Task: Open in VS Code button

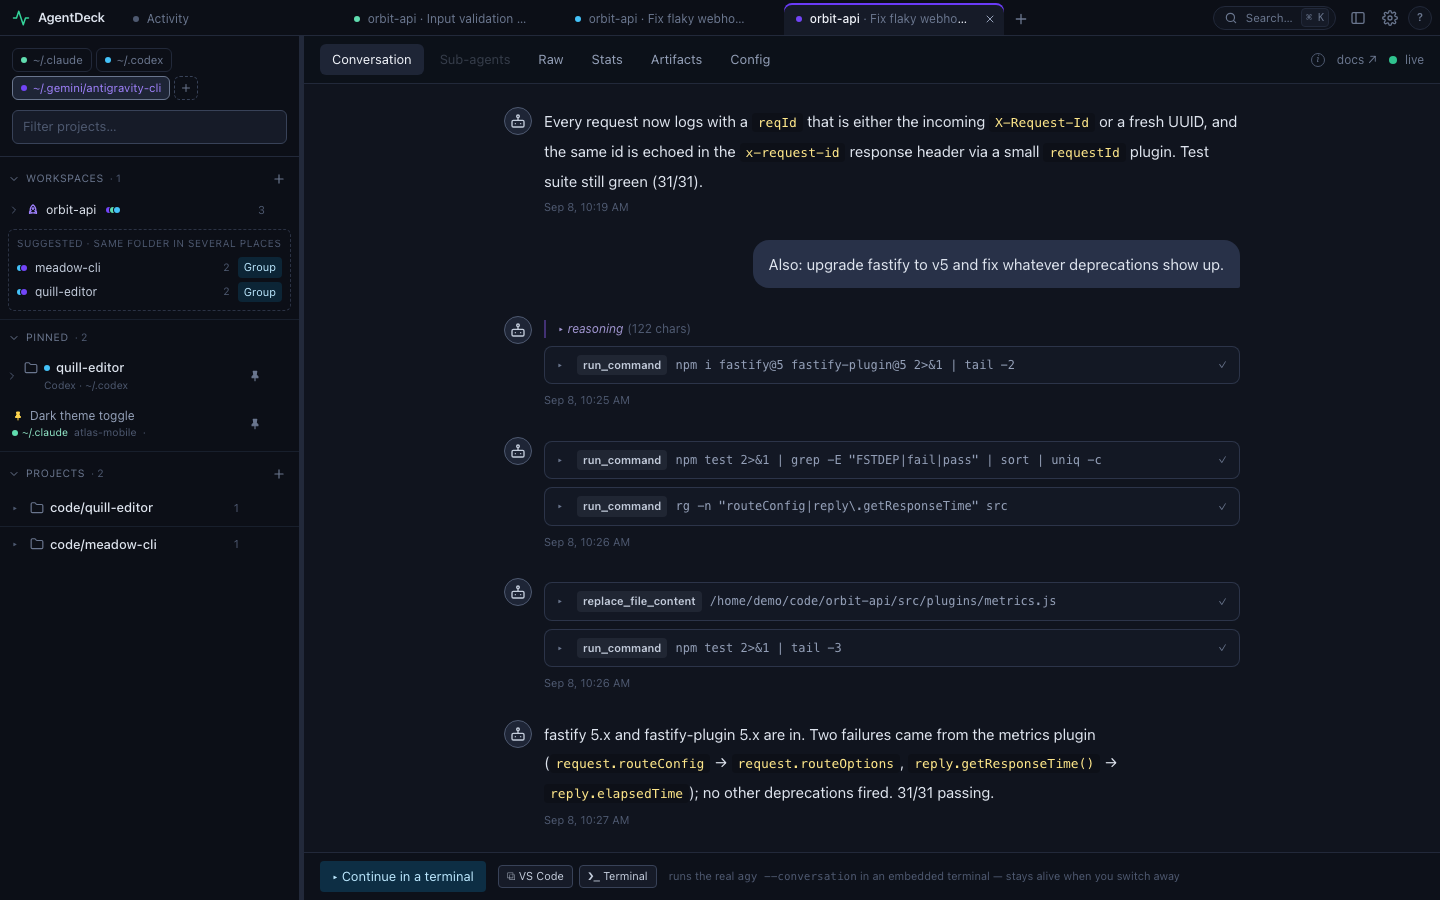Action: point(535,877)
